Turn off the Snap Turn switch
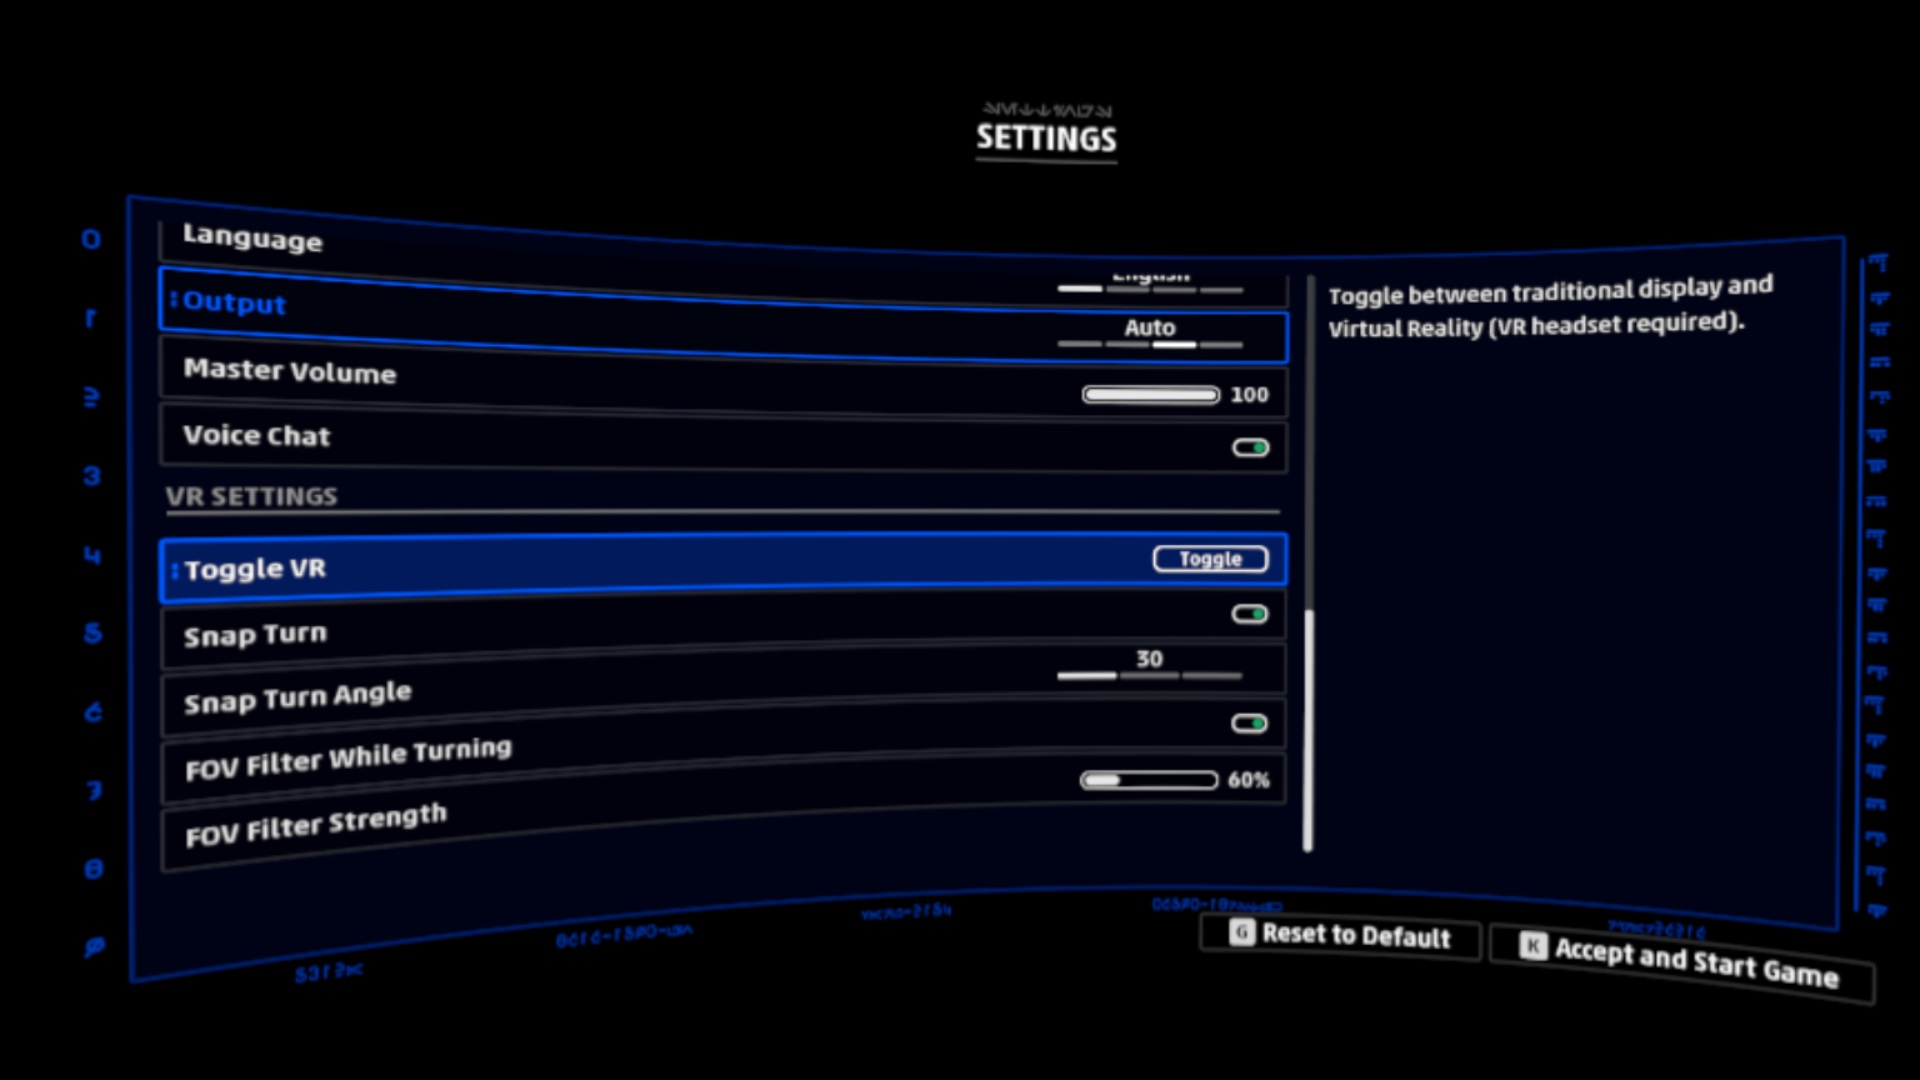1920x1080 pixels. [x=1249, y=614]
